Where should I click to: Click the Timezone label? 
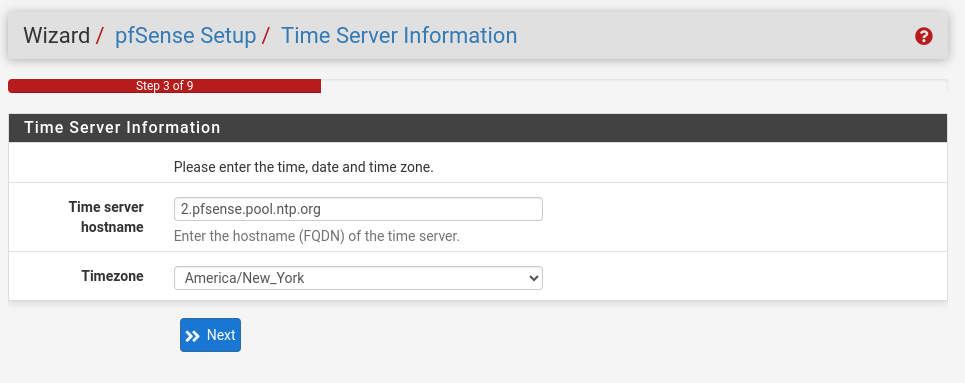[x=112, y=276]
